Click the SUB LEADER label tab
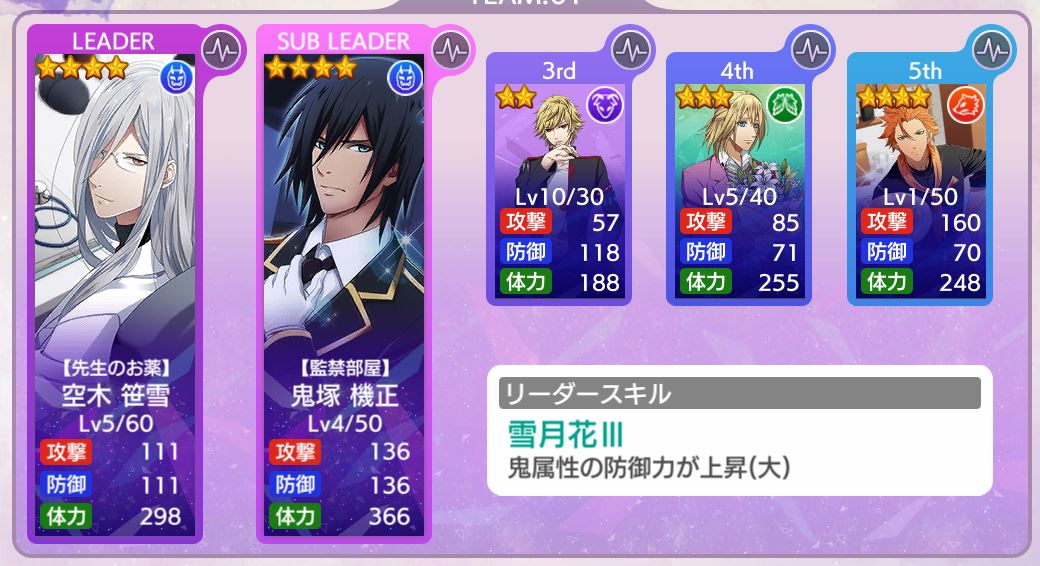 click(344, 41)
